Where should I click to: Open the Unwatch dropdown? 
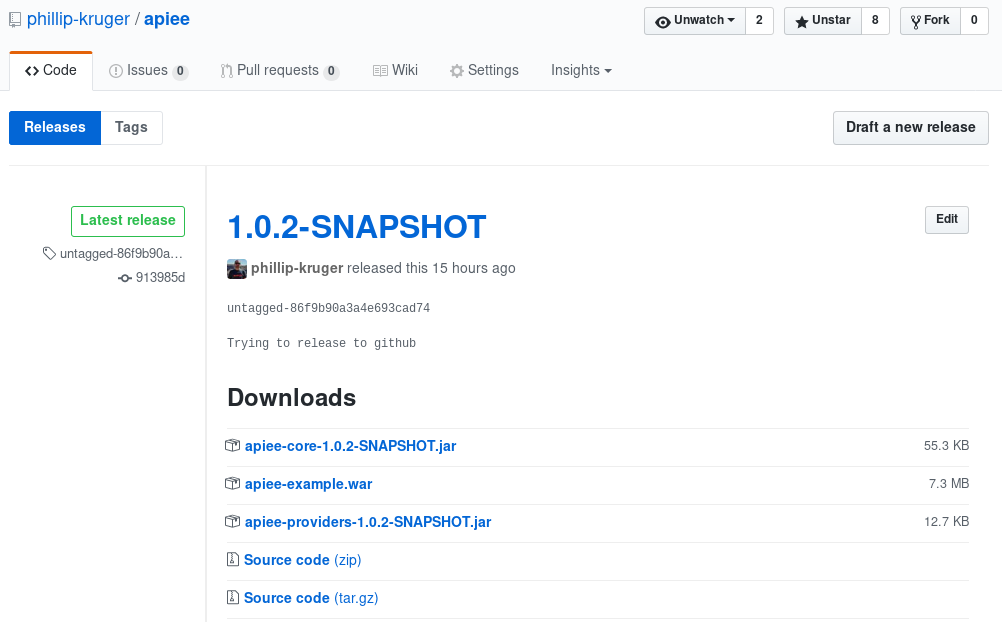point(695,21)
